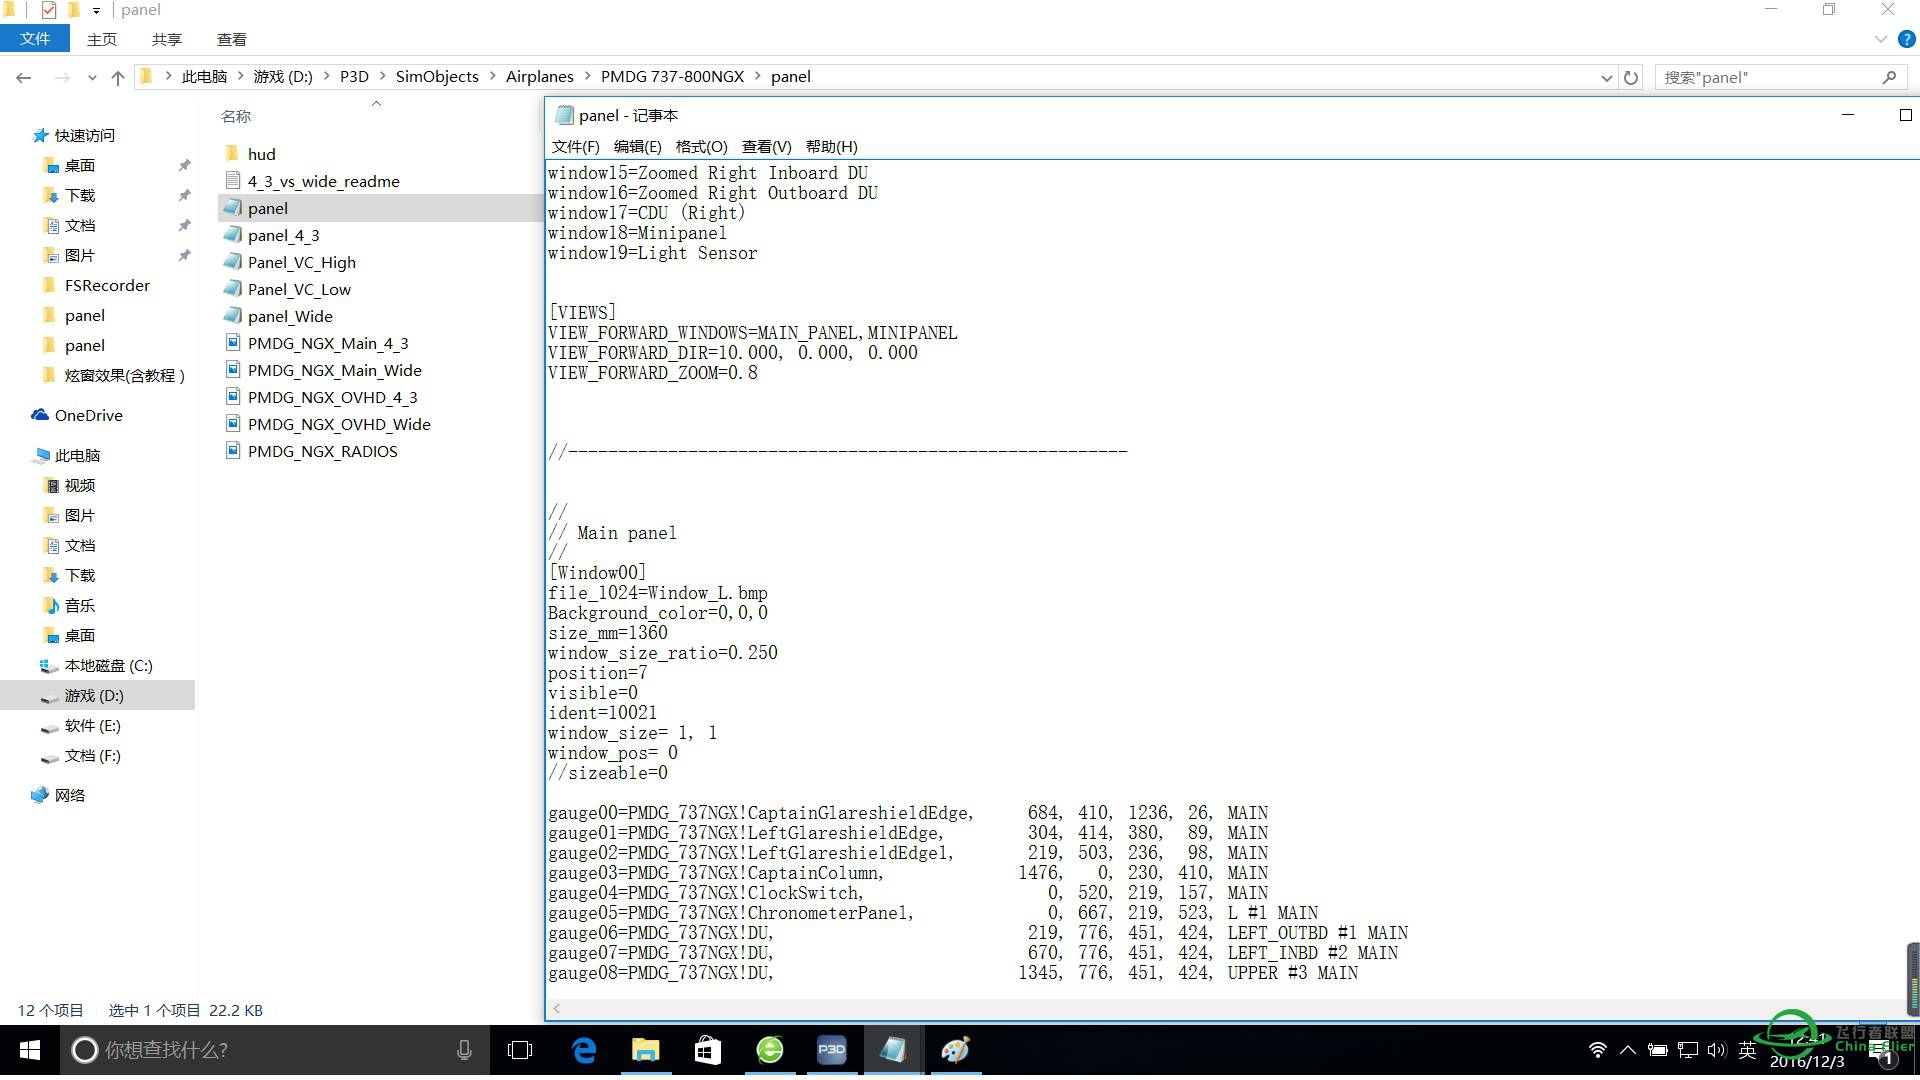
Task: Open Notepad 帮助(H) menu
Action: 832,147
